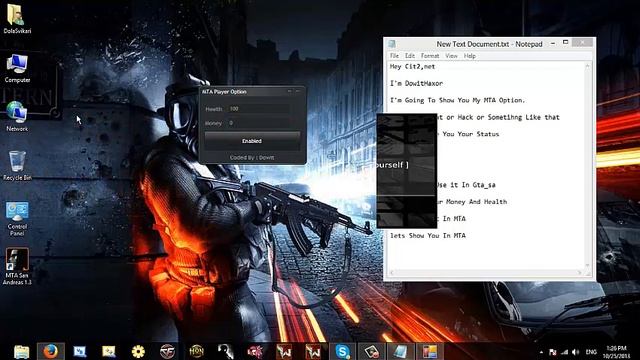Screen dimensions: 640x360
Task: Click the yellow gear-flower taskbar icon
Action: (138, 351)
